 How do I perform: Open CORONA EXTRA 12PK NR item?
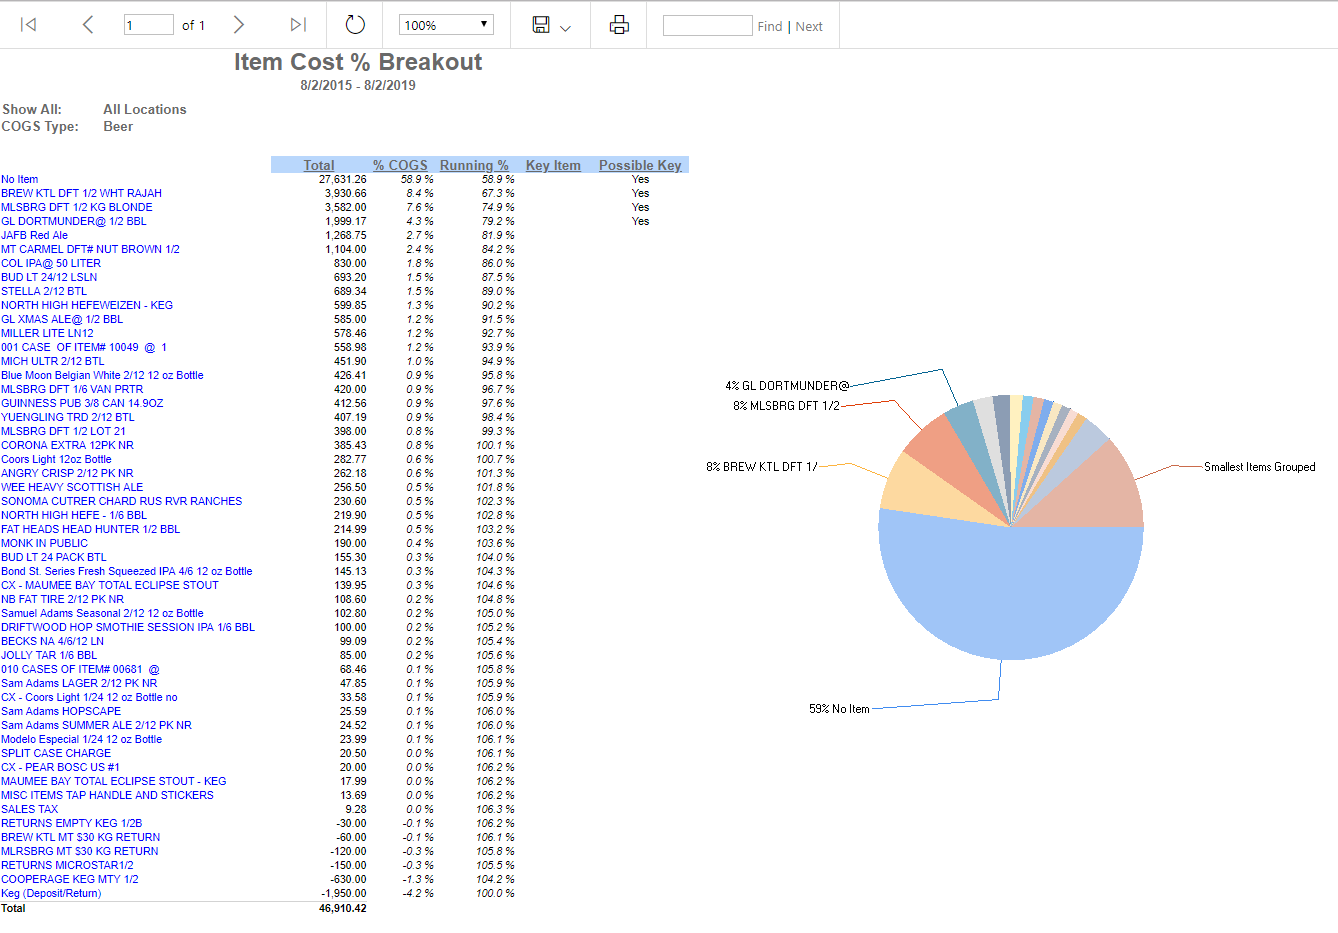coord(67,446)
